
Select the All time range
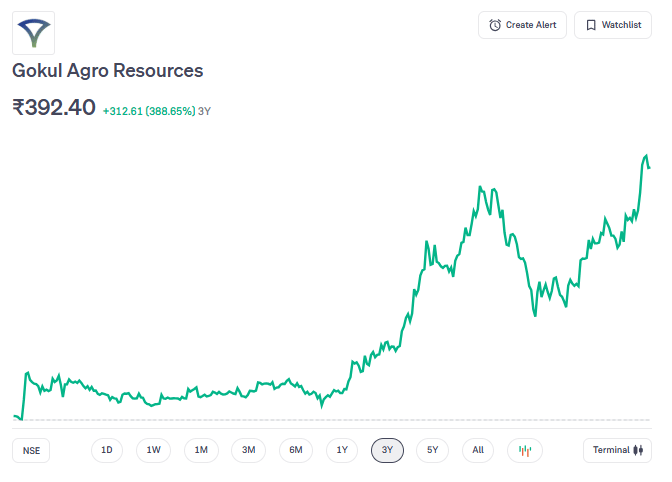(x=478, y=450)
